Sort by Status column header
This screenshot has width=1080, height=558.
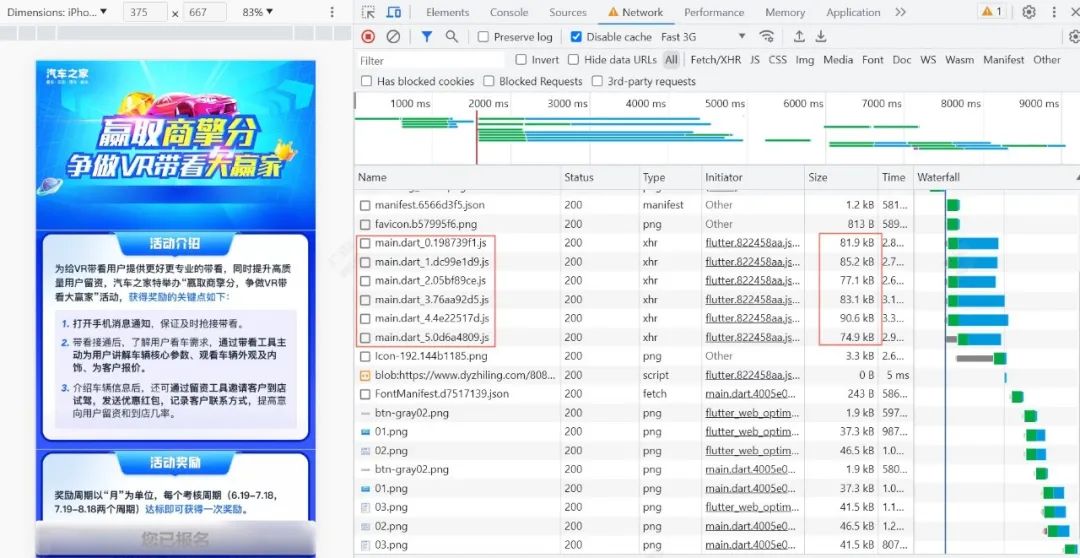600,177
